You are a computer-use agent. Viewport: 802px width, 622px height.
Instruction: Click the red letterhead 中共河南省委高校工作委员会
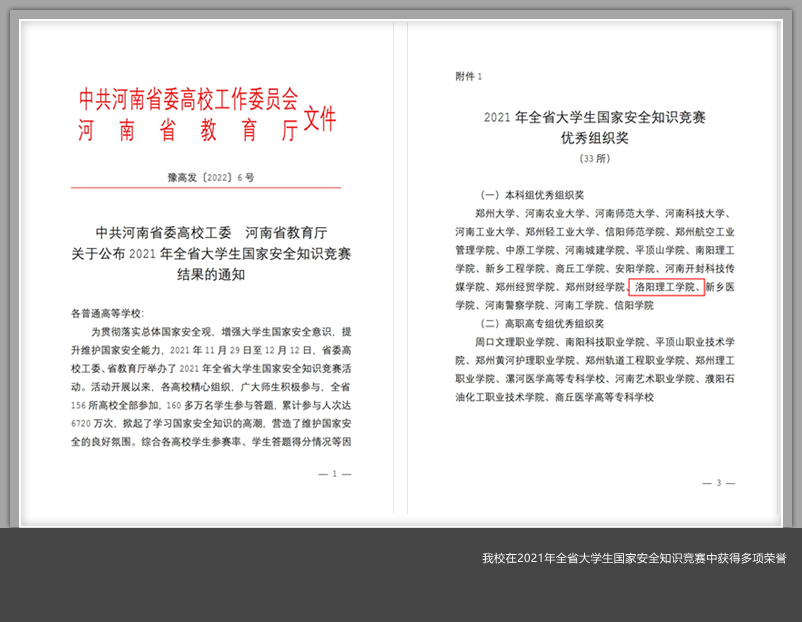[188, 99]
